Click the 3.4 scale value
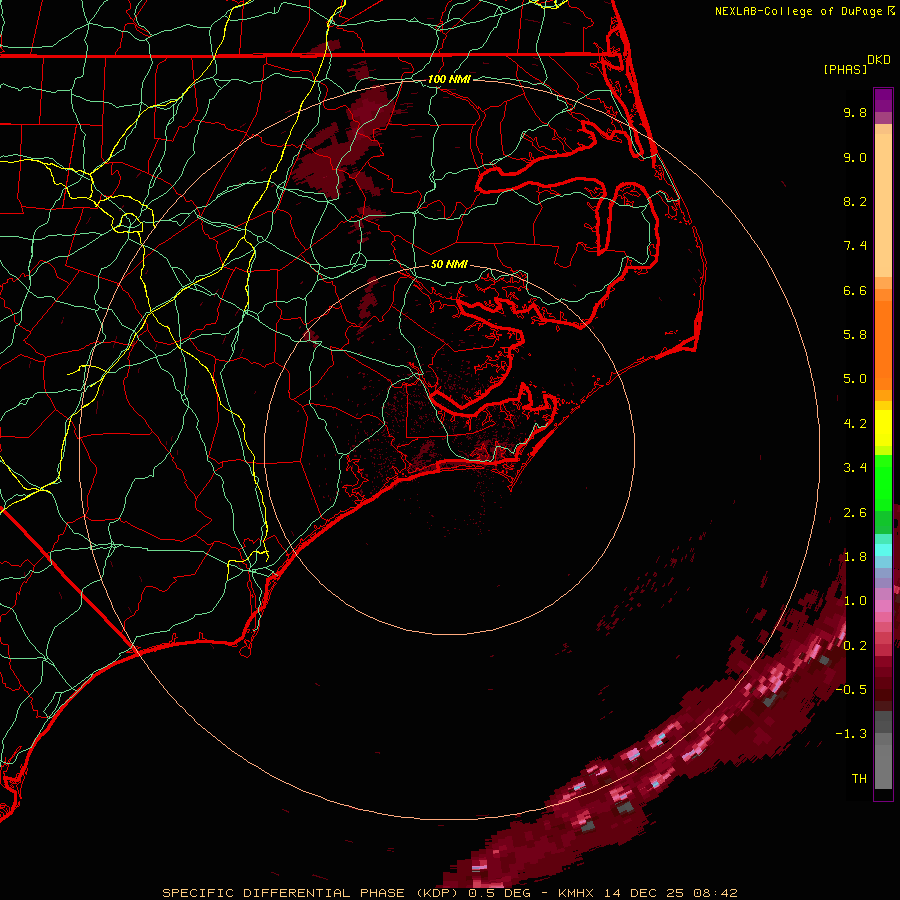900x900 pixels. (x=855, y=468)
